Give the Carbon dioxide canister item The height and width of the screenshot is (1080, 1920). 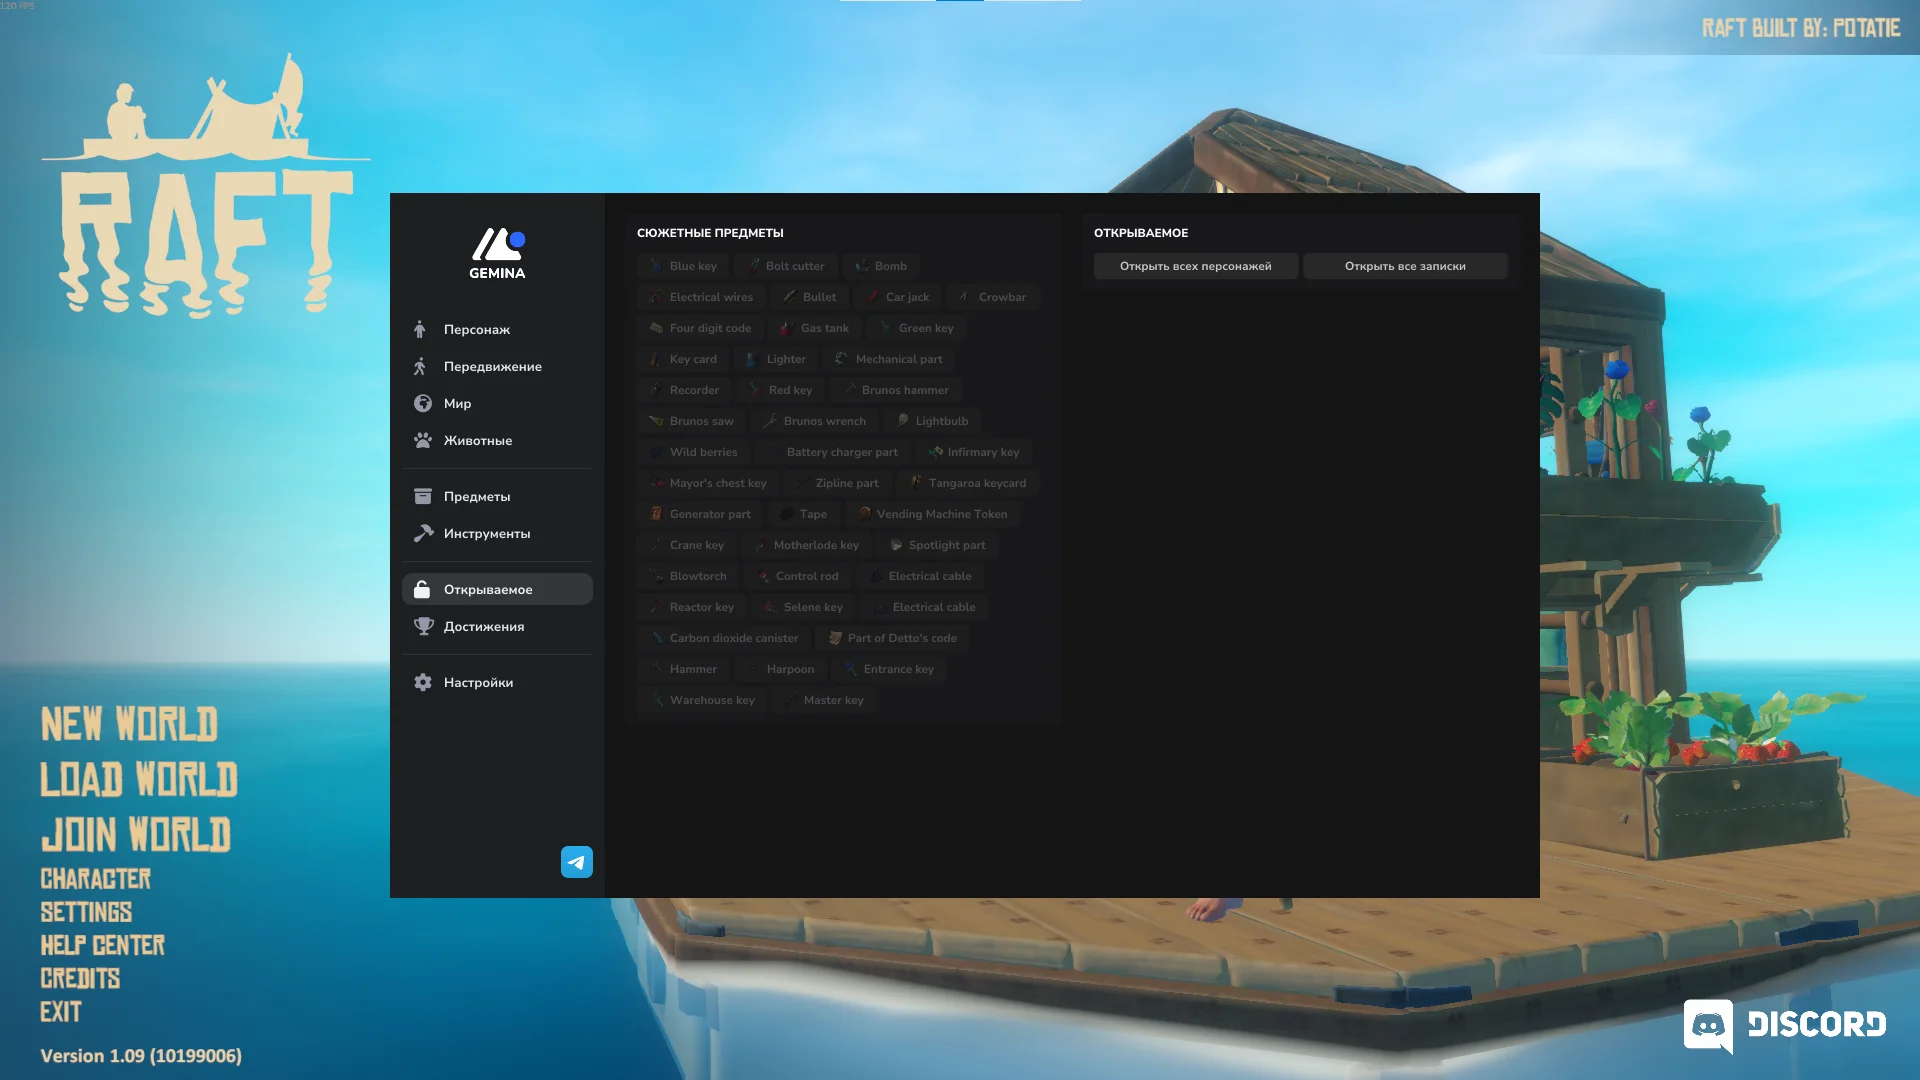[x=724, y=638]
